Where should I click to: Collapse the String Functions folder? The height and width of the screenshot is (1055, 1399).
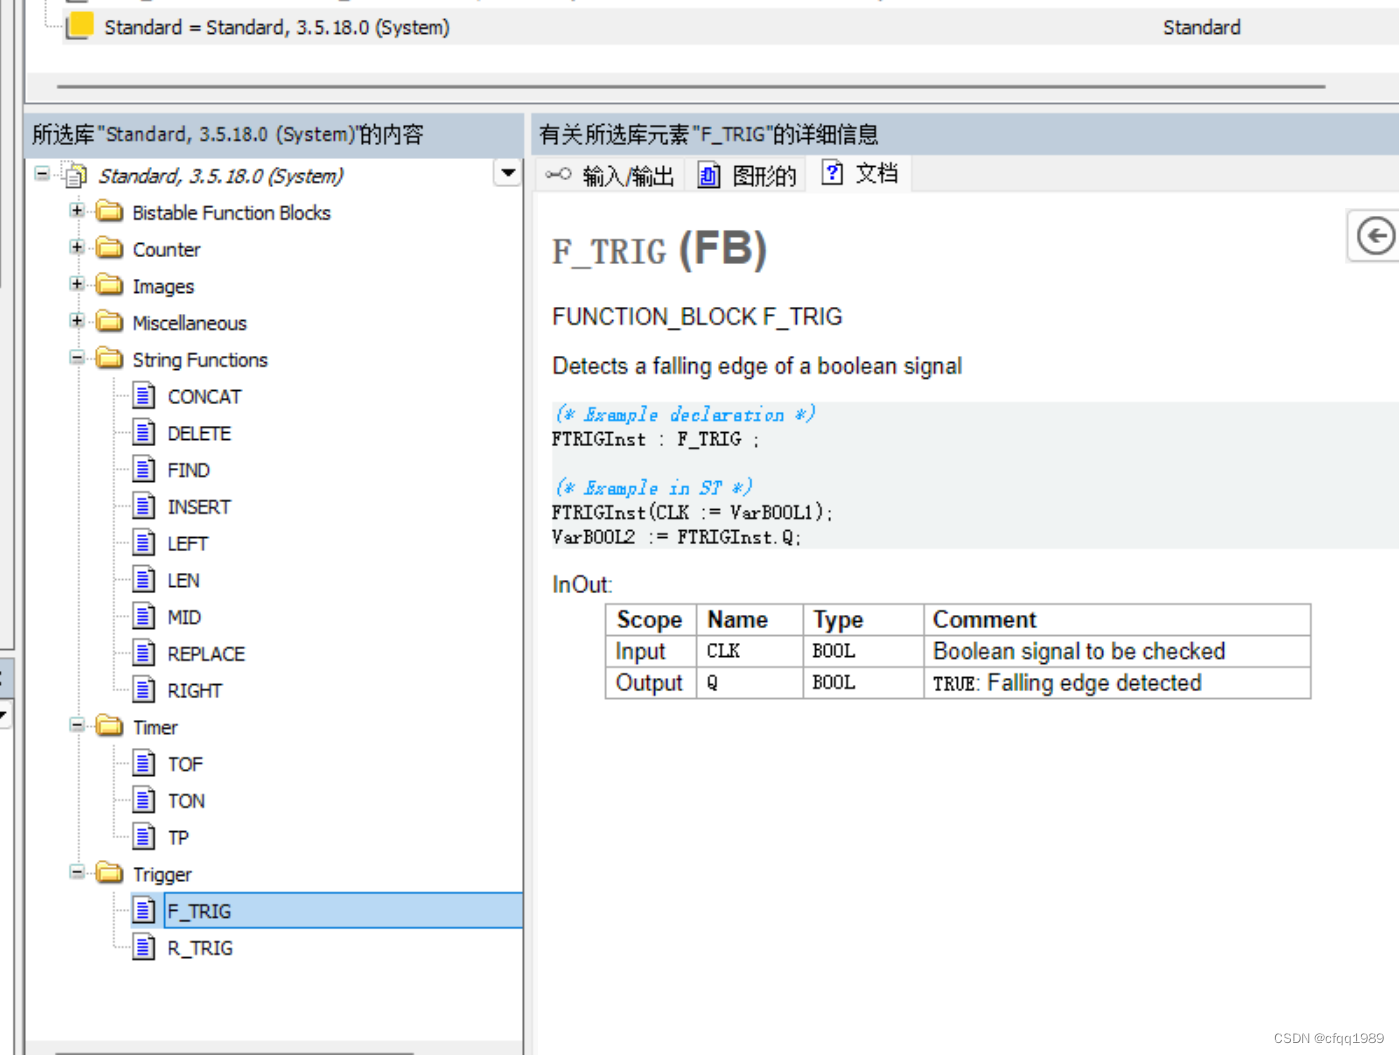pyautogui.click(x=77, y=358)
